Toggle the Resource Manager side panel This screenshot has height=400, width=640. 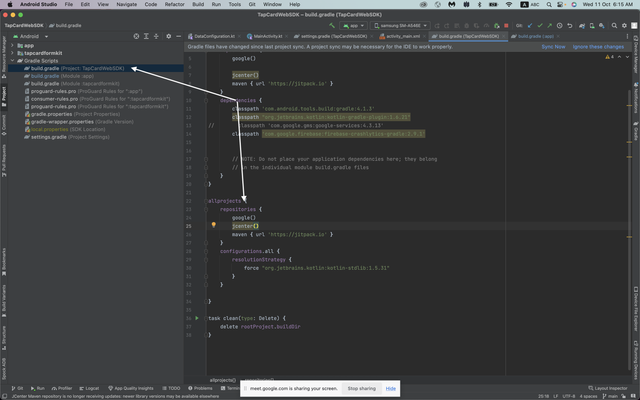[4, 57]
